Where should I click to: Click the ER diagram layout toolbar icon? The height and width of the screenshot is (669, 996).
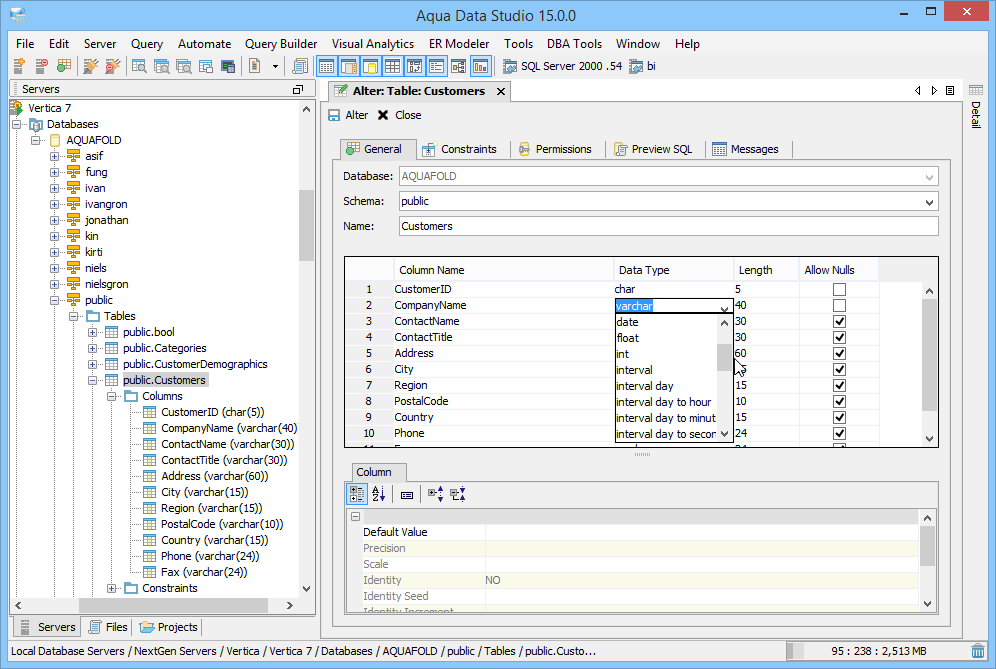click(458, 66)
